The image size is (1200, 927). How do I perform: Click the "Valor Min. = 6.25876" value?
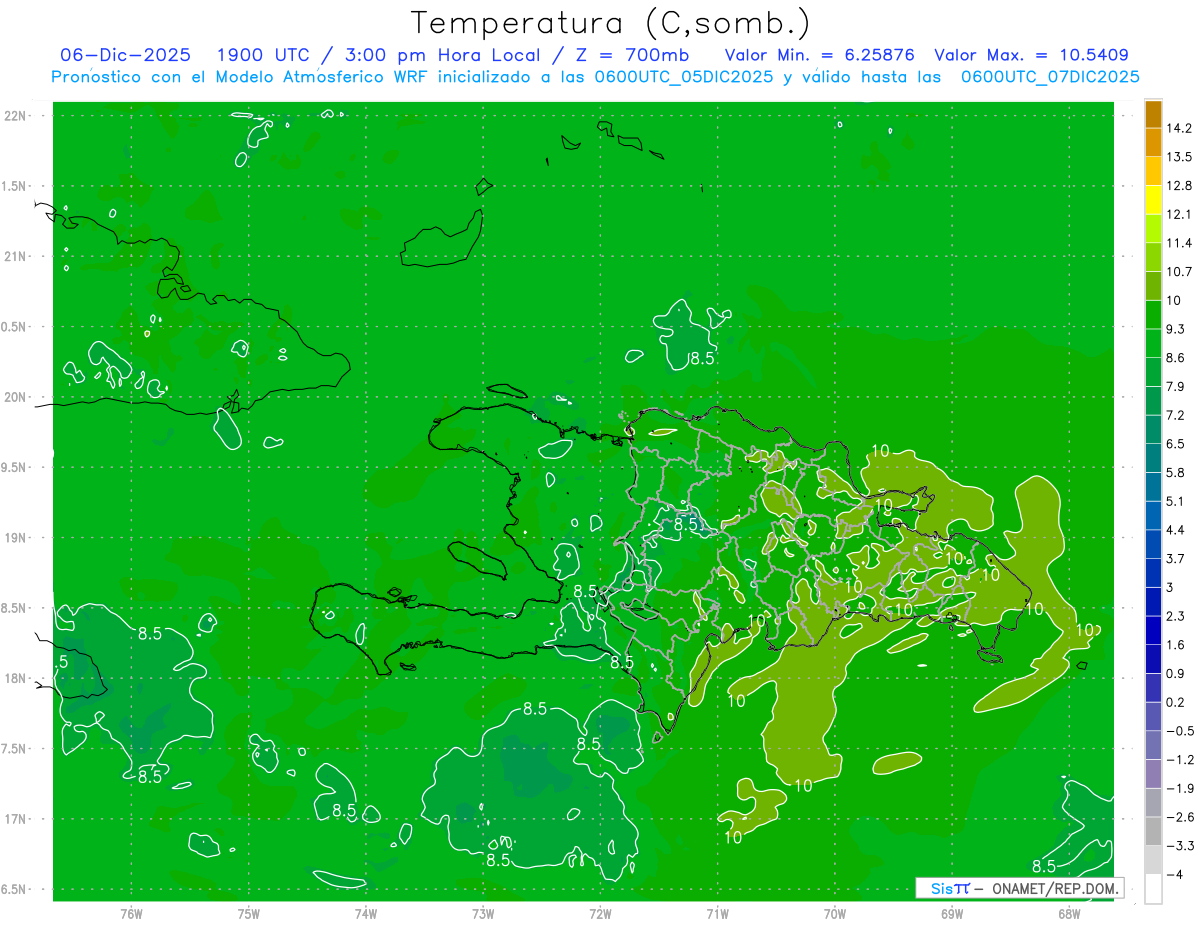819,55
